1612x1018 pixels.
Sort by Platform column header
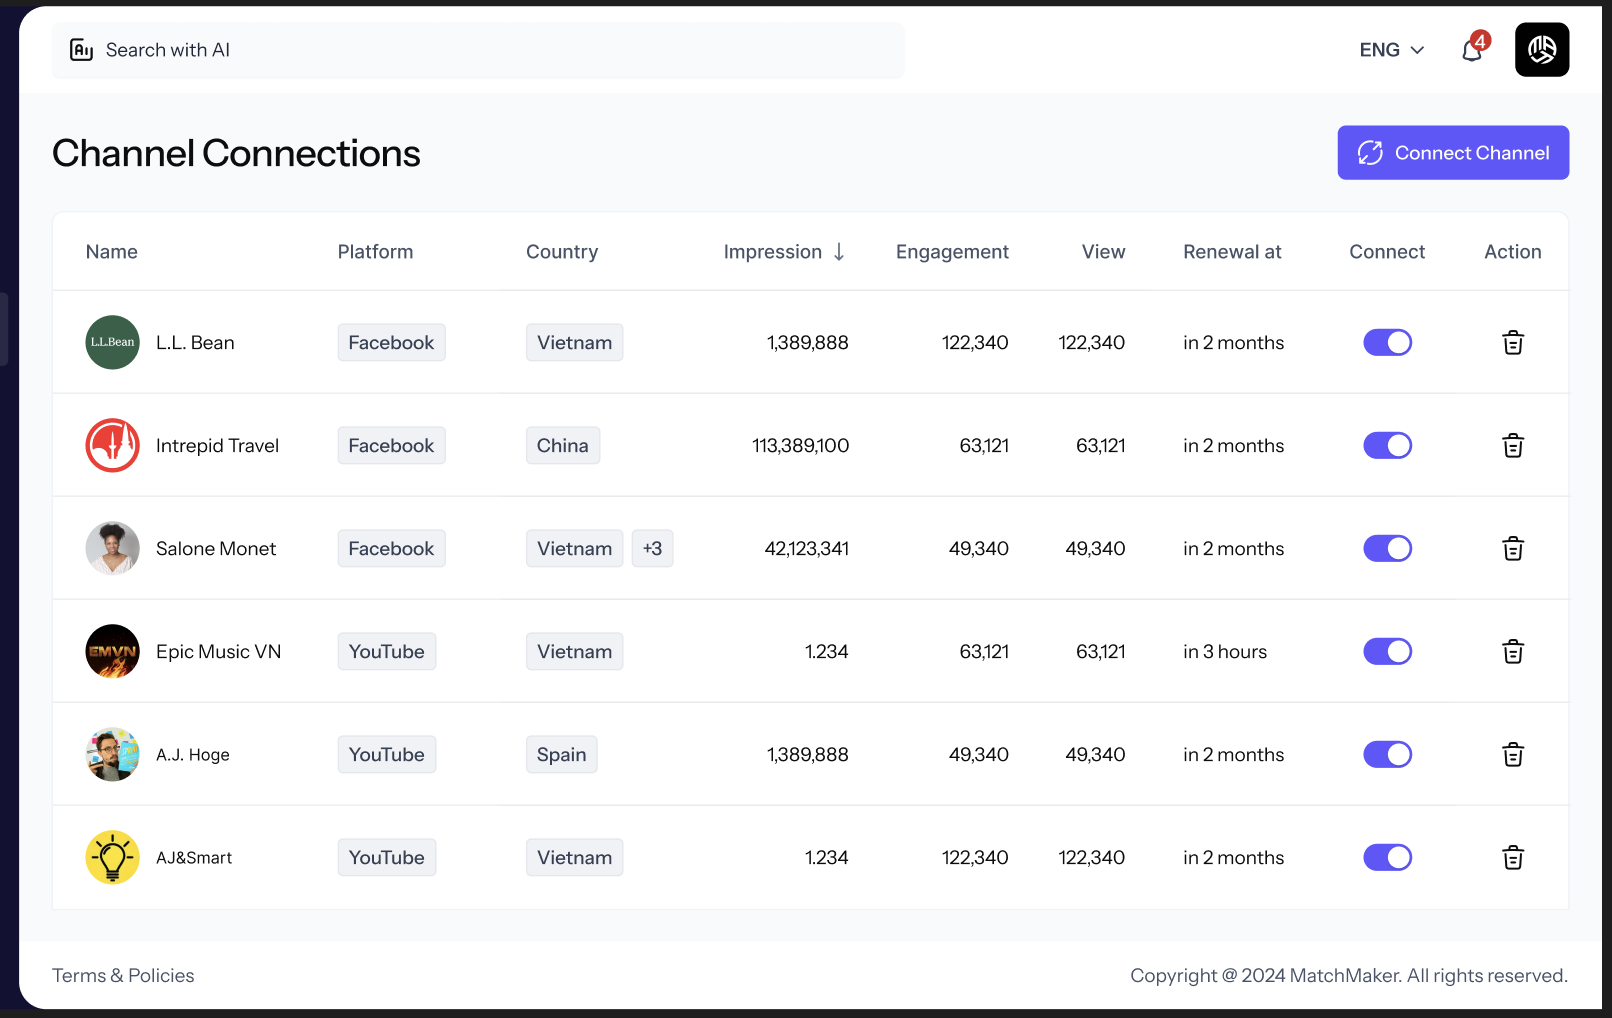[x=375, y=252]
